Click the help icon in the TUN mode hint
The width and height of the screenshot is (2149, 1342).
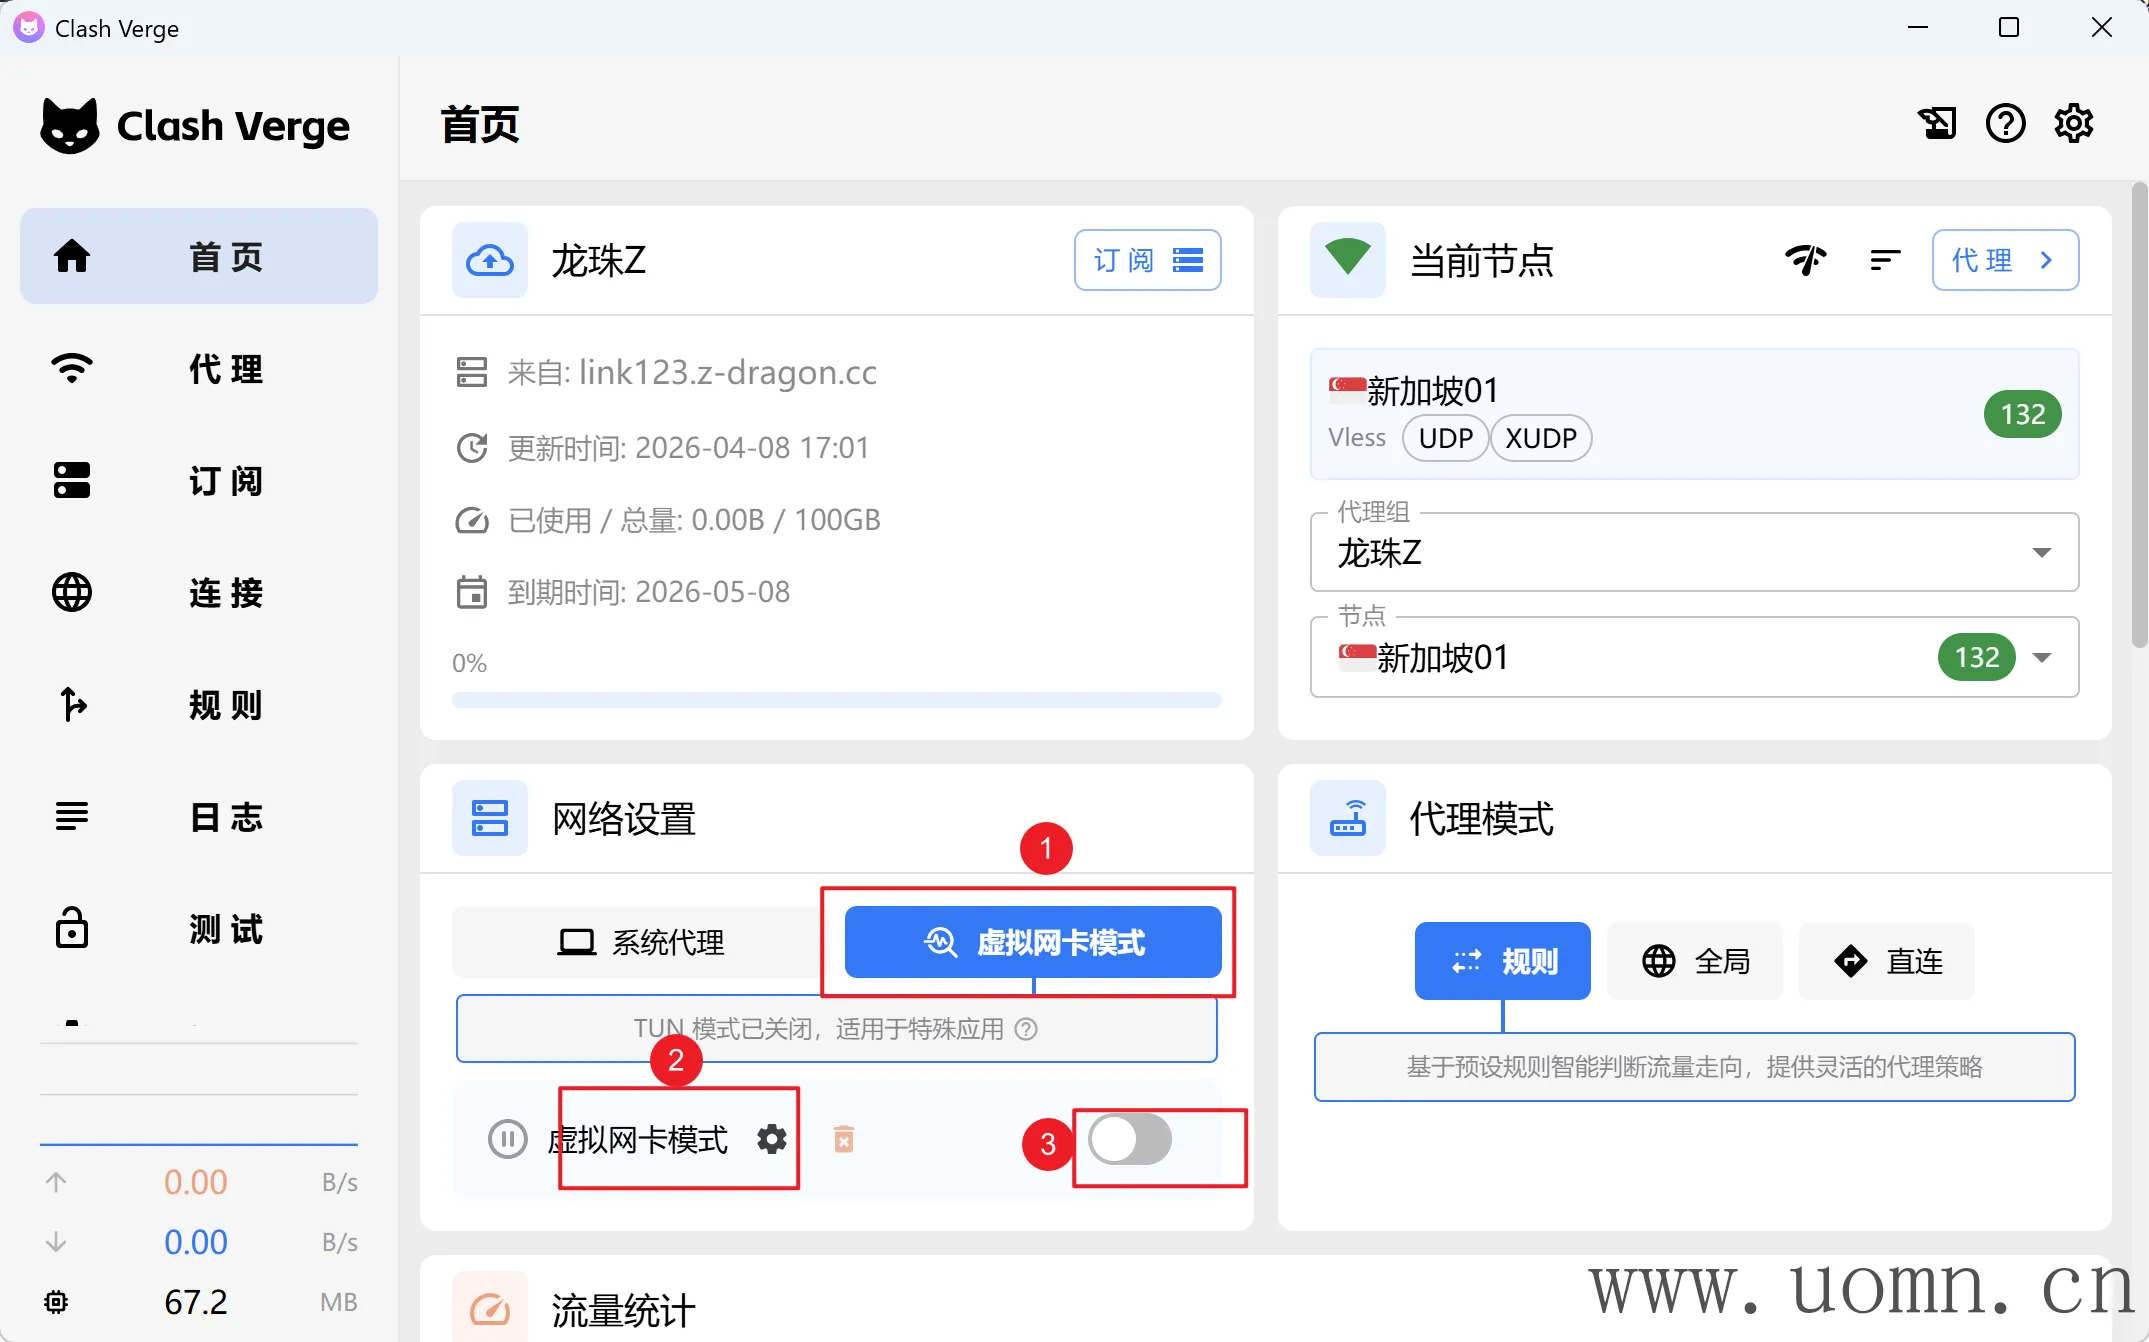tap(1026, 1029)
